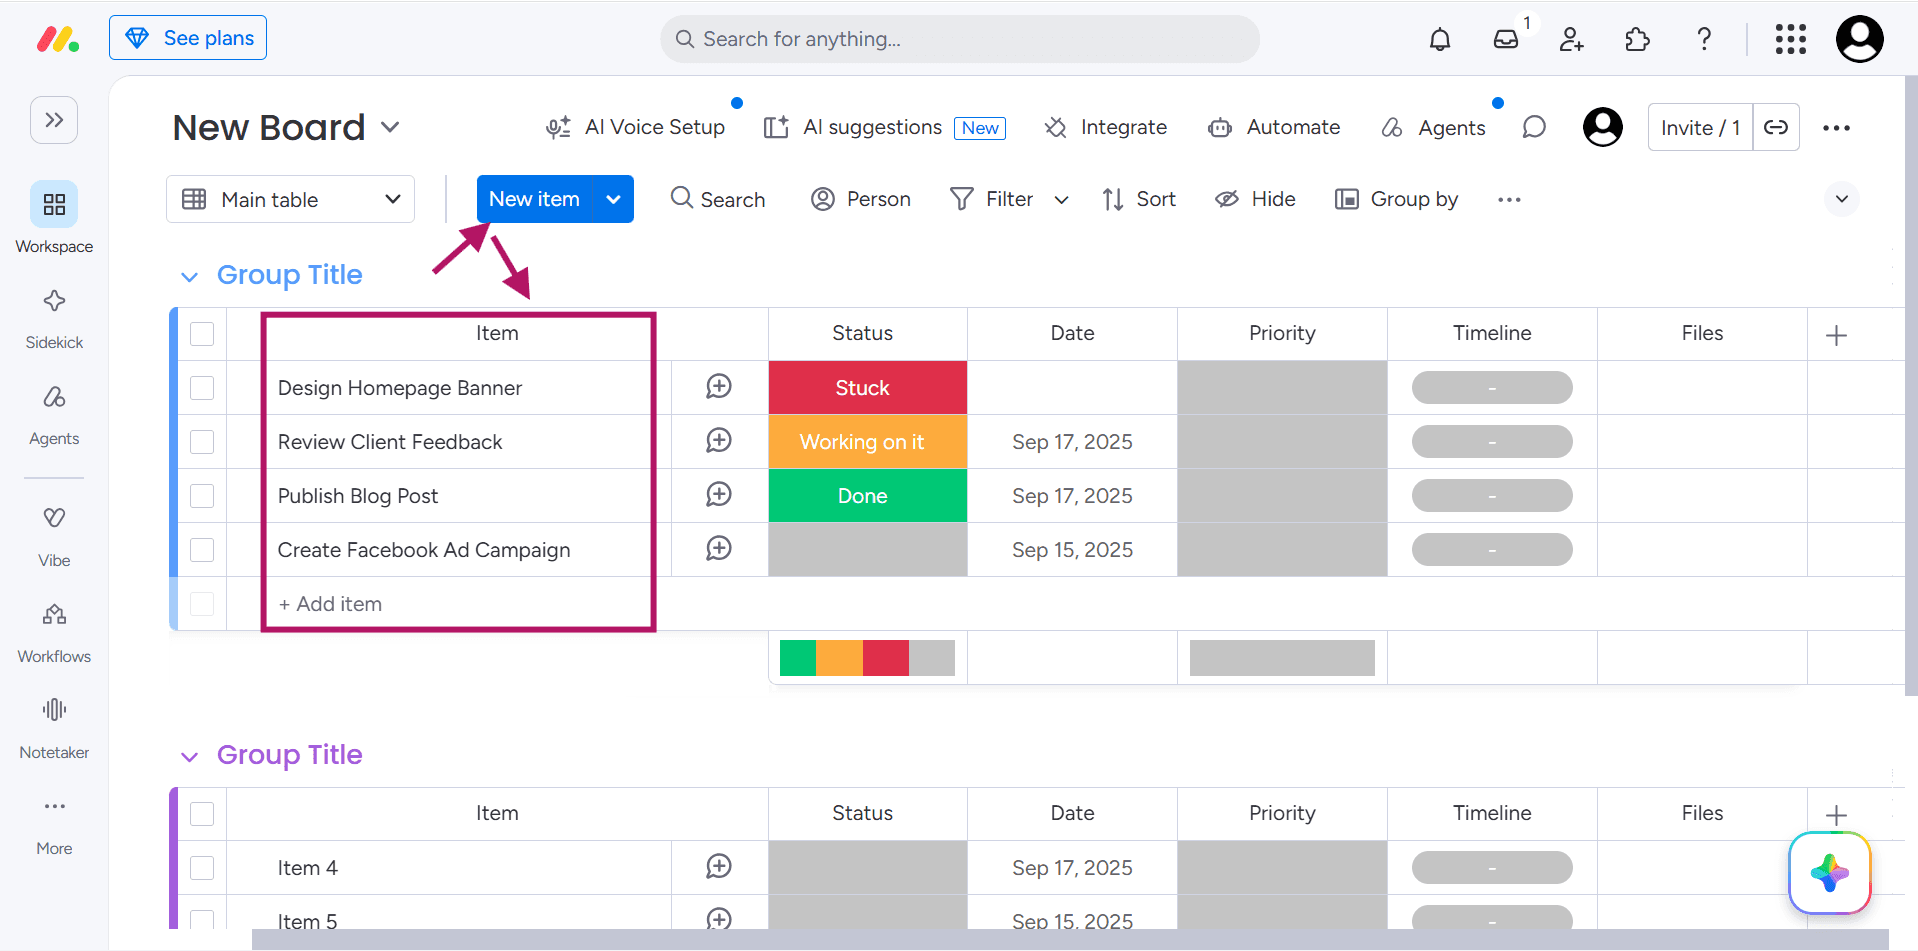Open the inbox tray icon

coord(1505,39)
